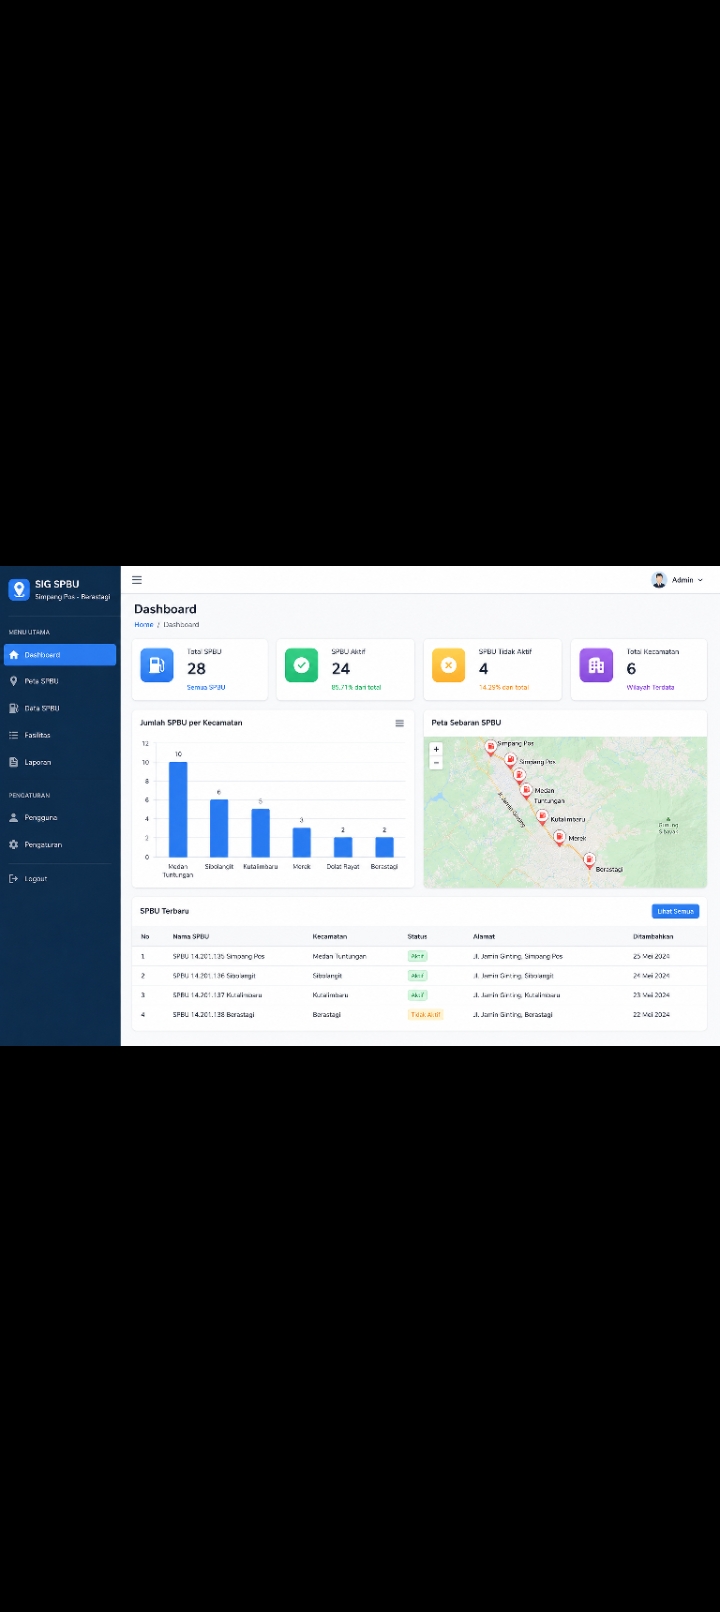
Task: Click the Medan Tuntungan map marker
Action: pyautogui.click(x=525, y=791)
